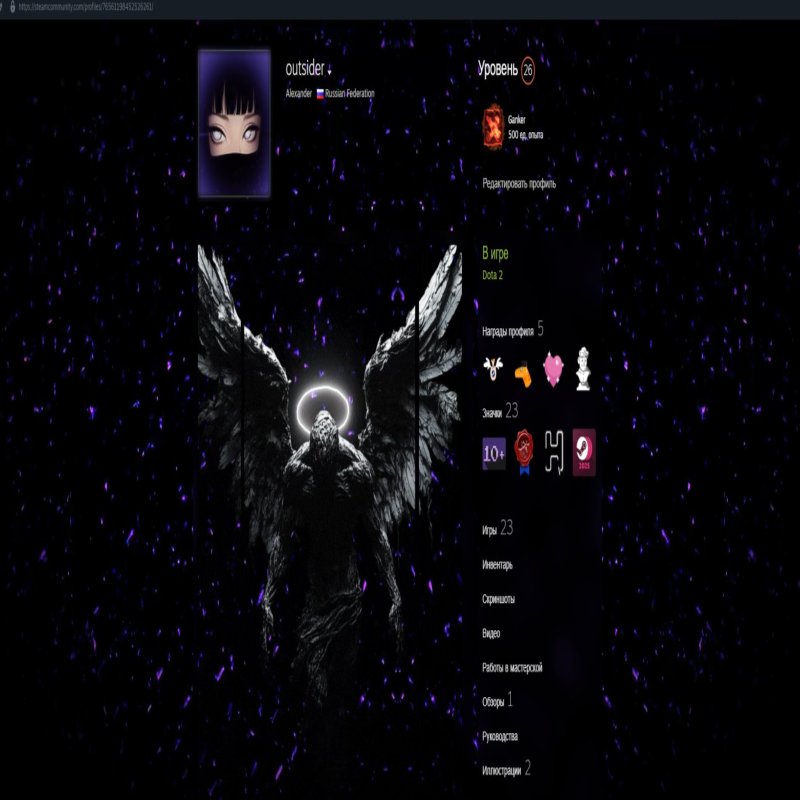Viewport: 800px width, 800px height.
Task: Open the Обзоры reviews link
Action: [x=493, y=702]
